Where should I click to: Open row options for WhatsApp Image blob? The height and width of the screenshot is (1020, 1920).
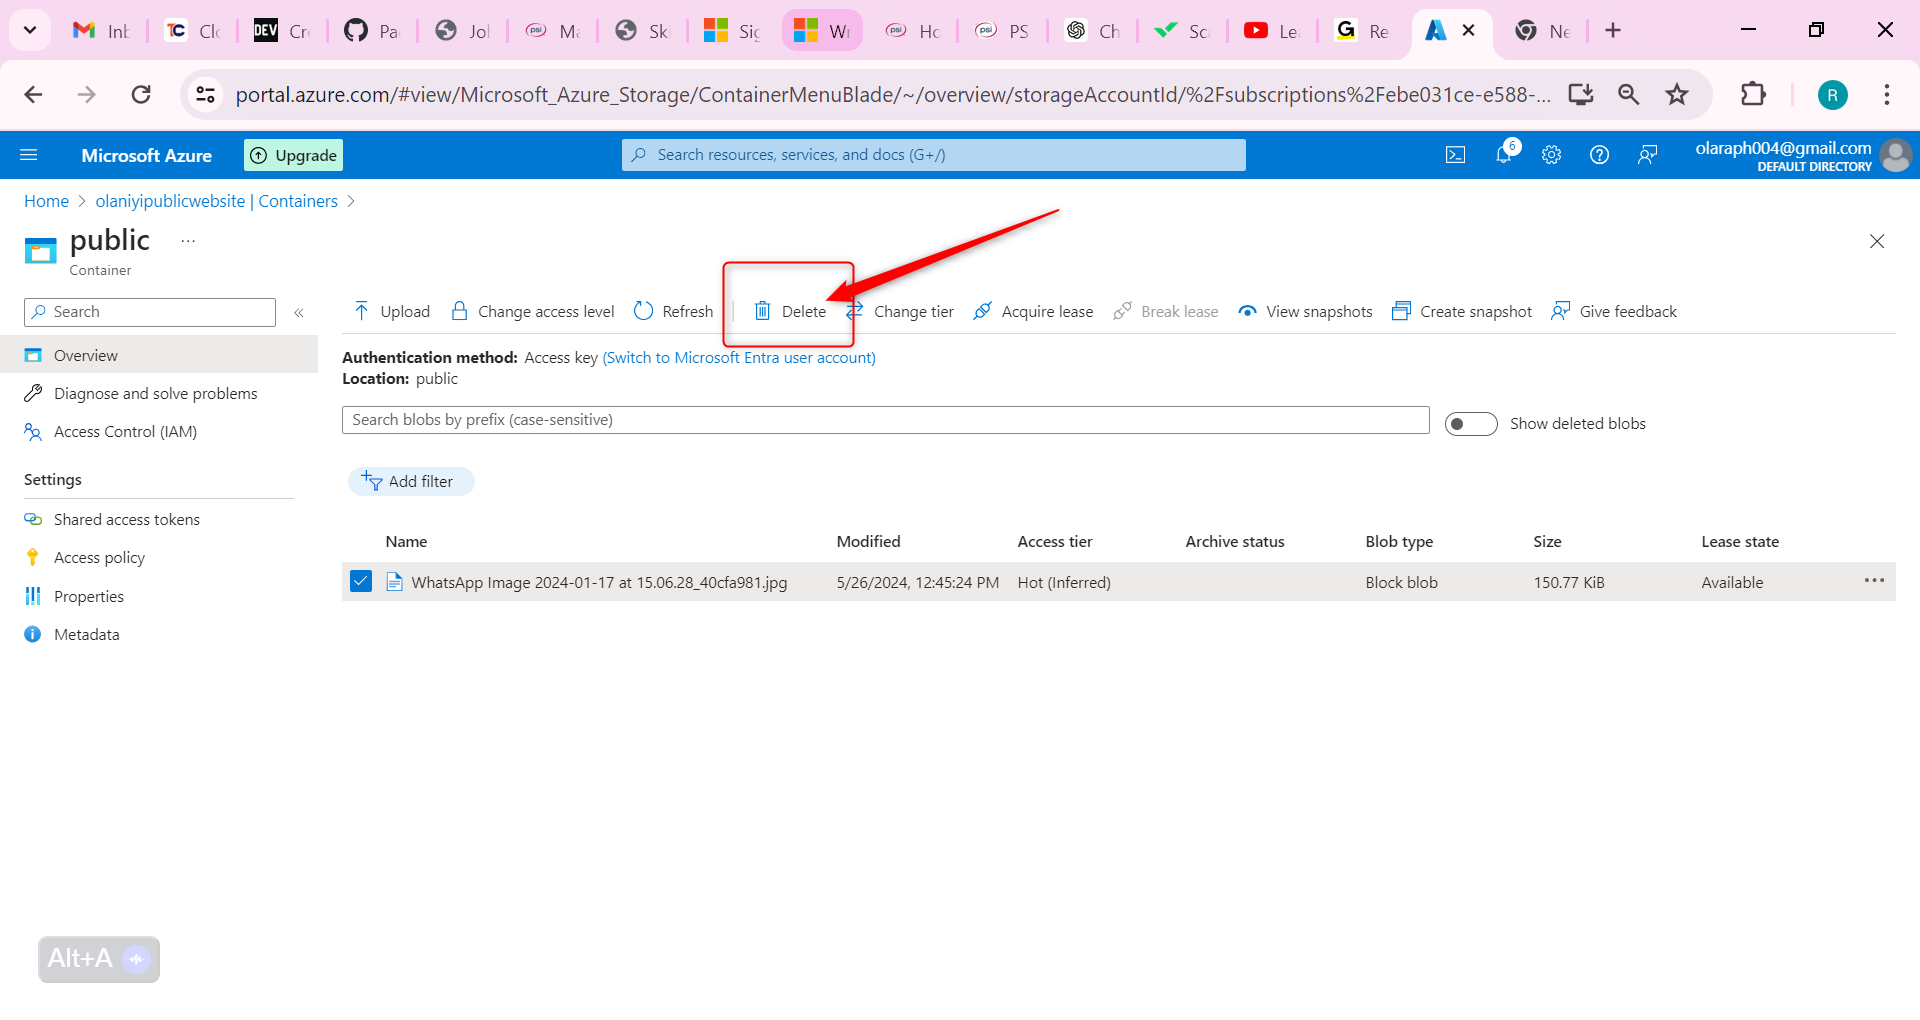point(1874,581)
